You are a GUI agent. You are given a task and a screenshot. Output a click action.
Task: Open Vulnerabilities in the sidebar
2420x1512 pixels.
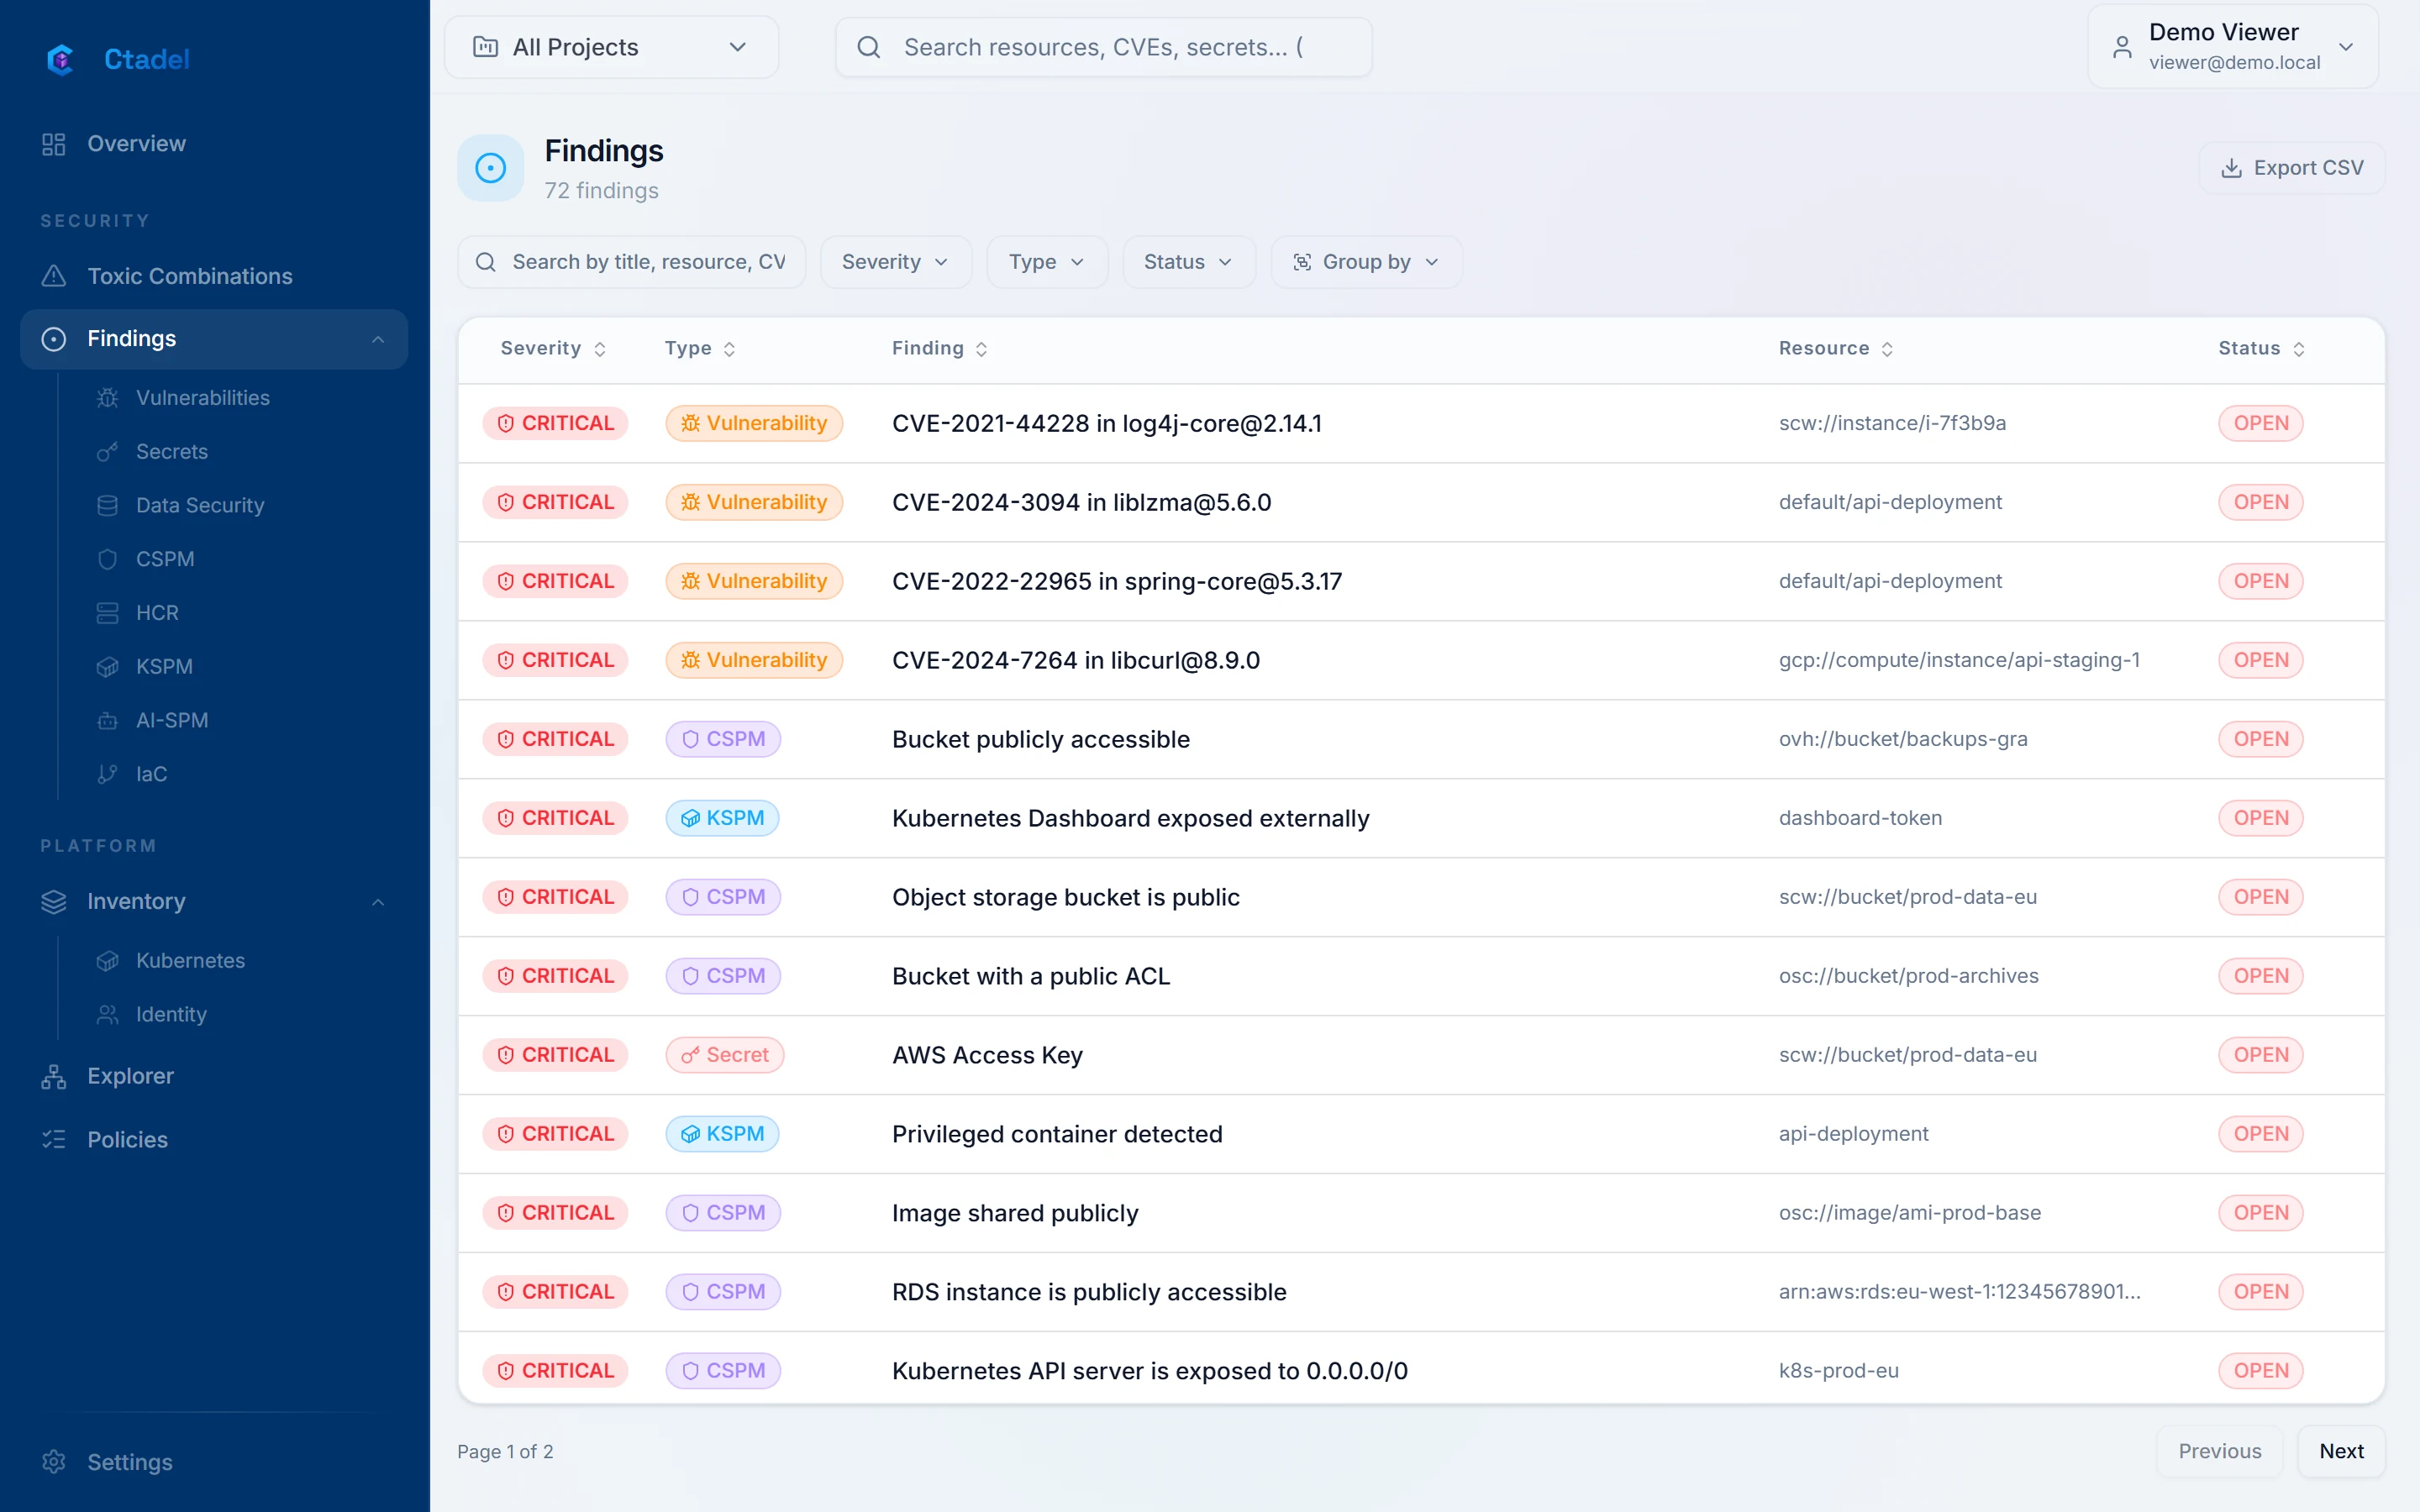tap(202, 398)
